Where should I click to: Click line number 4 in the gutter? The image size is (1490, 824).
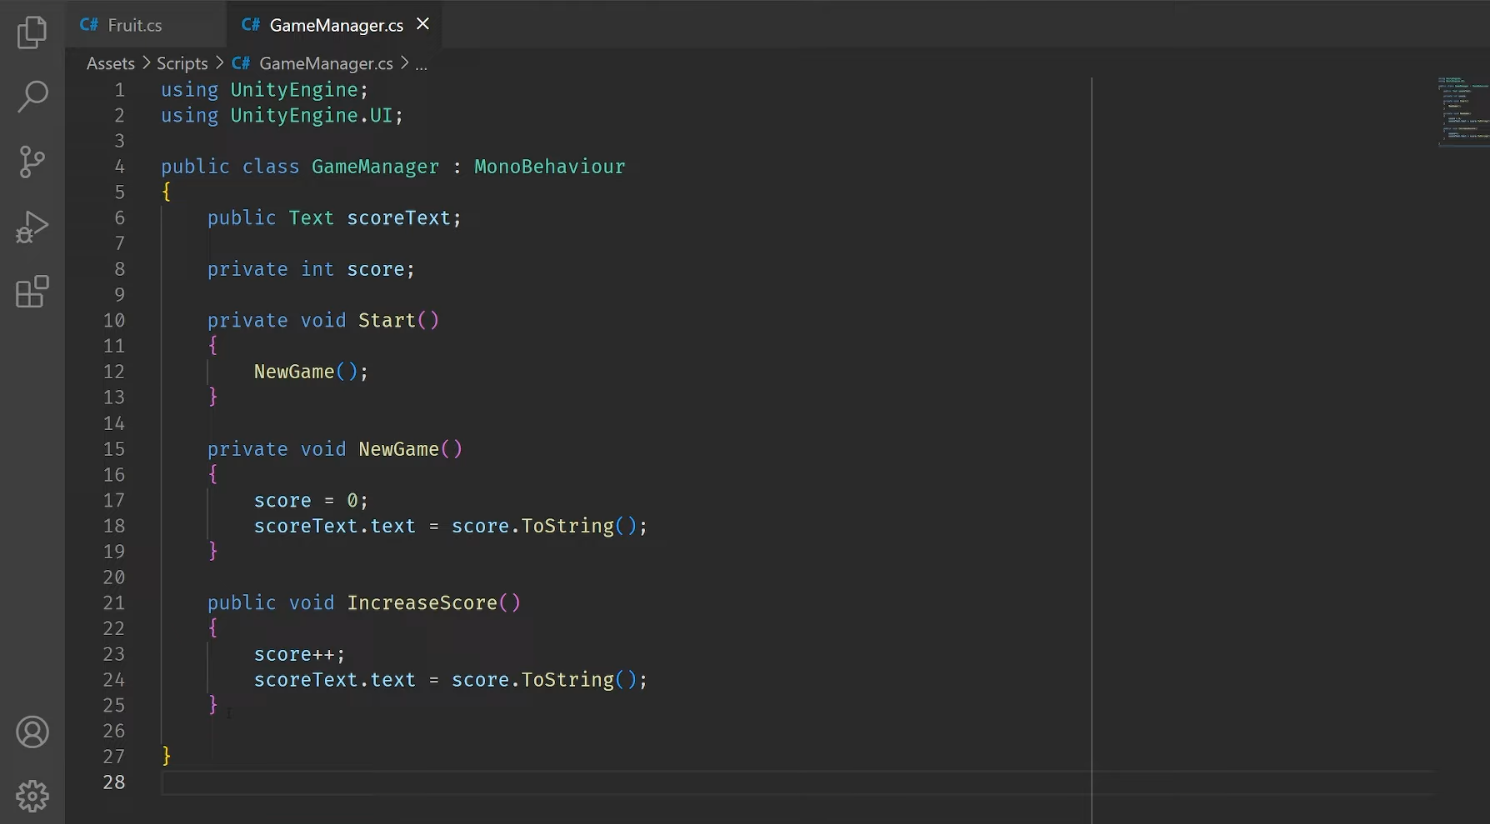pyautogui.click(x=119, y=166)
